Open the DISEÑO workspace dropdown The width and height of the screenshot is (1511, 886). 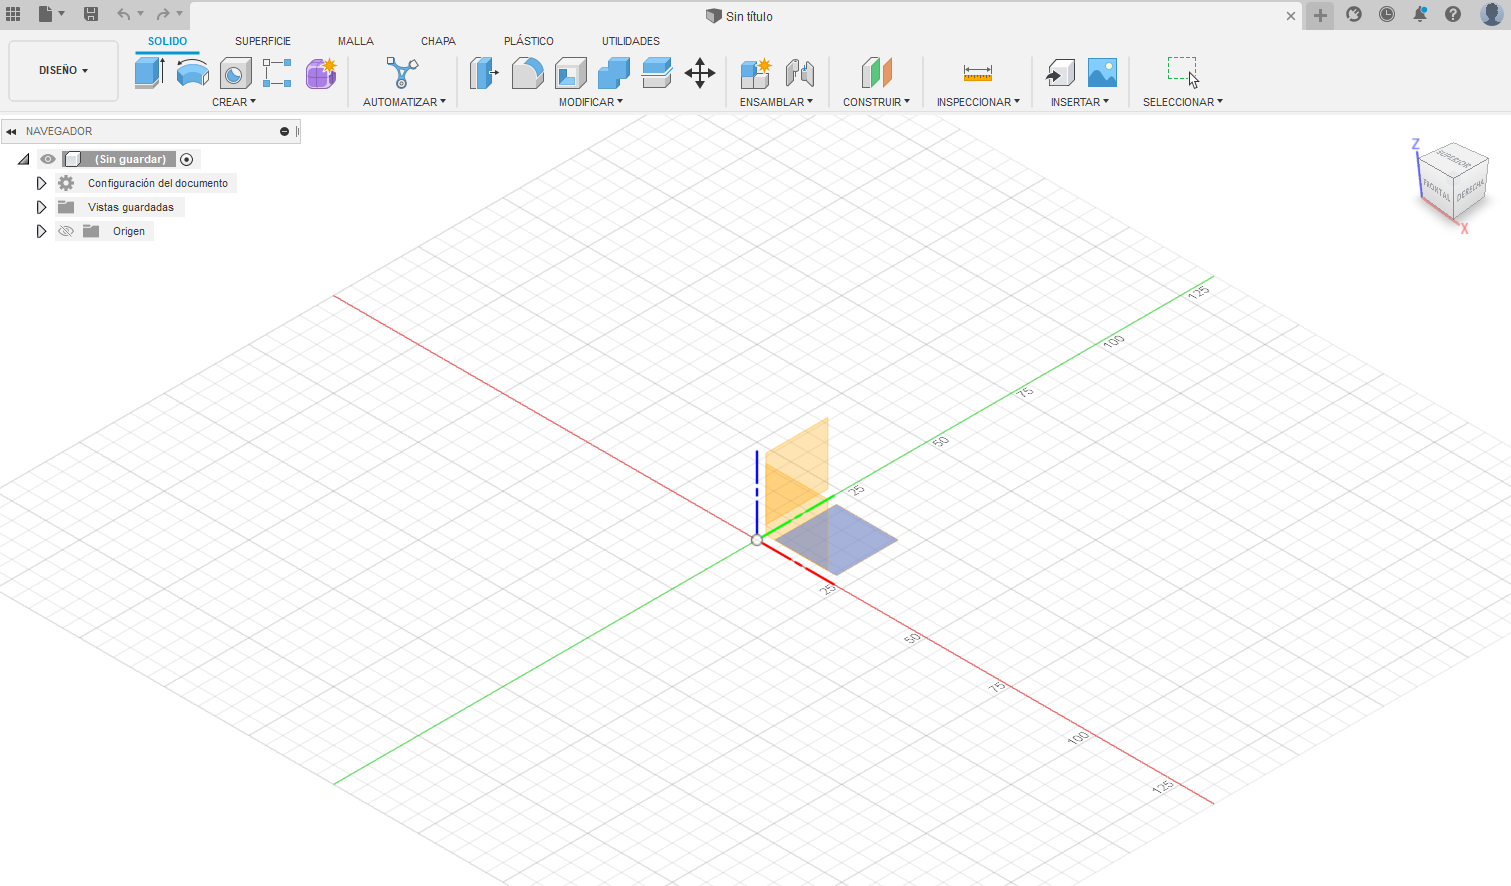coord(63,70)
